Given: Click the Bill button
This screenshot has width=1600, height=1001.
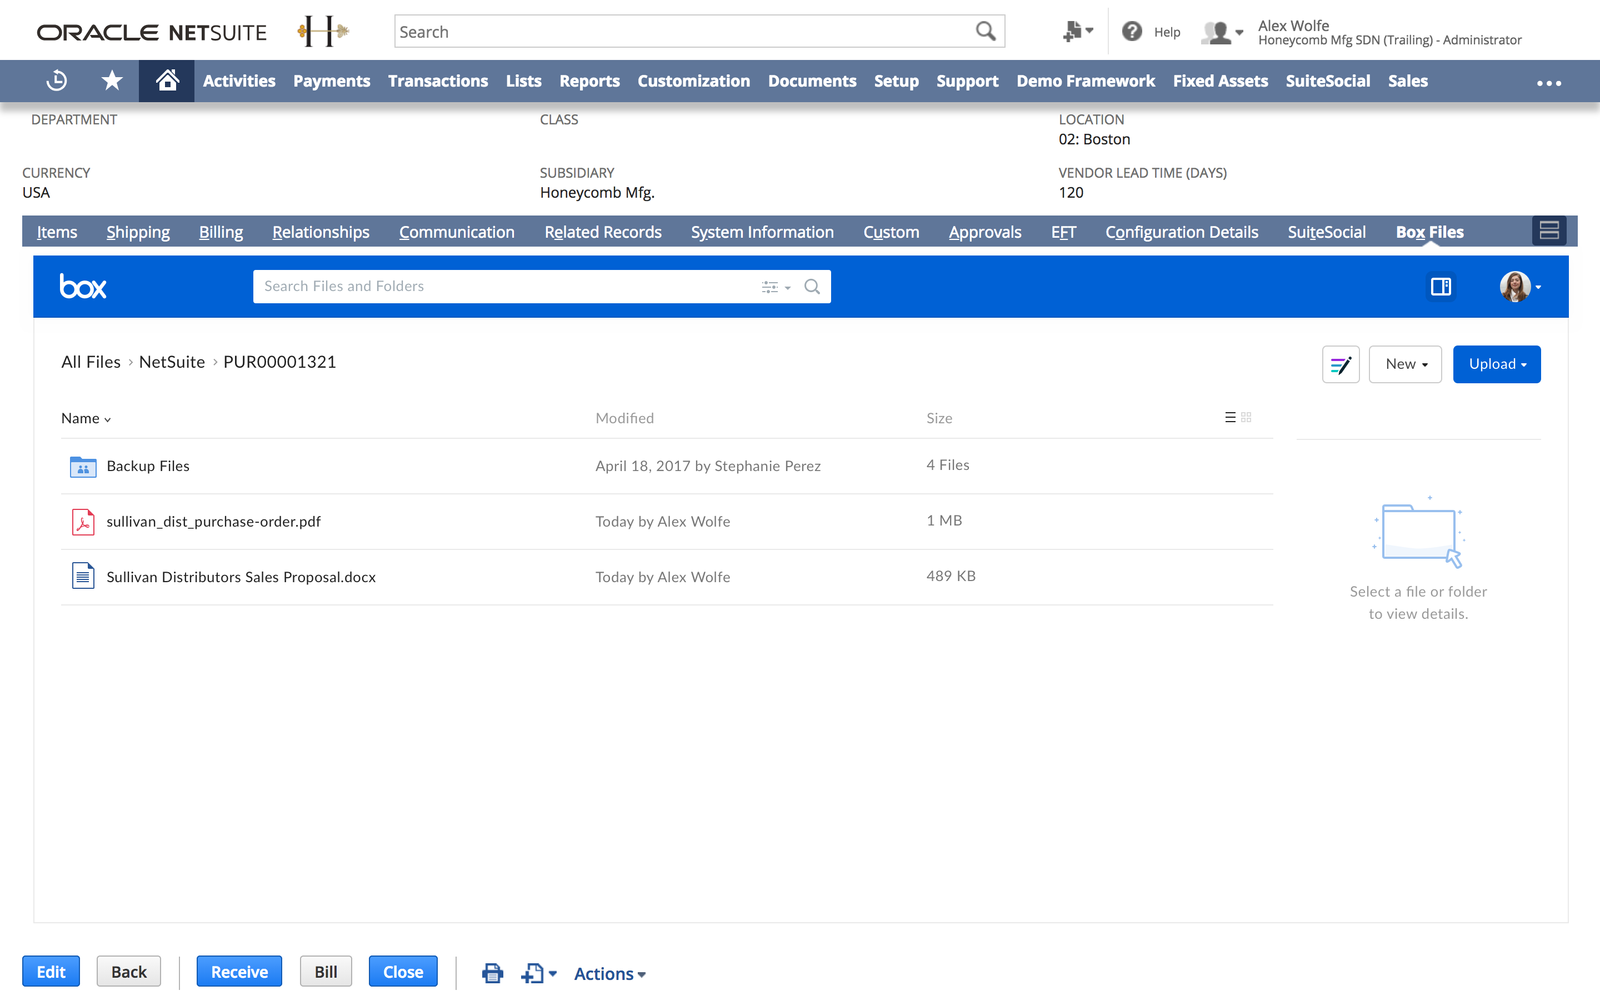Looking at the screenshot, I should pyautogui.click(x=326, y=972).
